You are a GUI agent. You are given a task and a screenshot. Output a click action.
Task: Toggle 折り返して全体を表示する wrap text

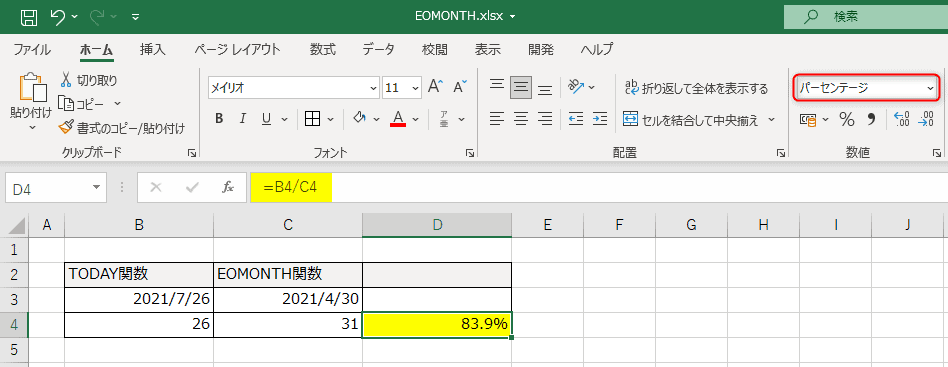696,88
